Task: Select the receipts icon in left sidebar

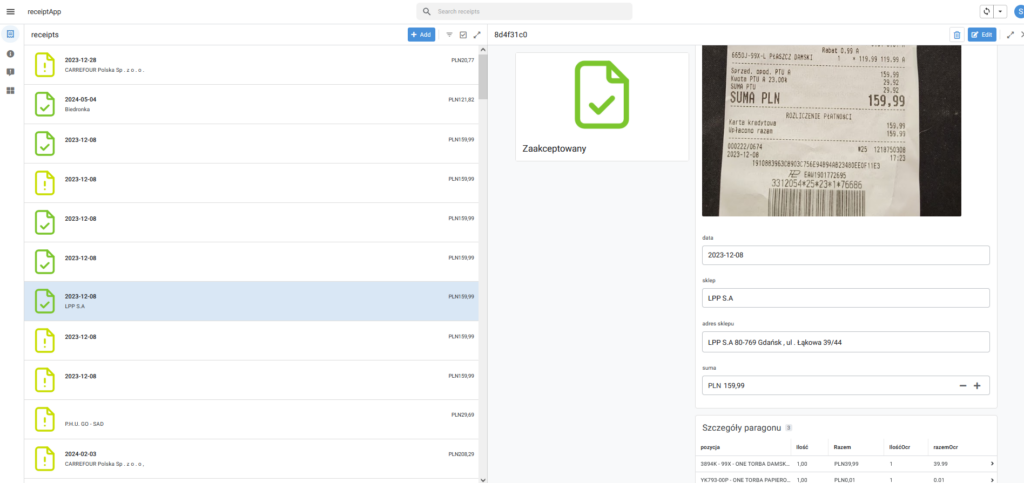Action: tap(10, 34)
